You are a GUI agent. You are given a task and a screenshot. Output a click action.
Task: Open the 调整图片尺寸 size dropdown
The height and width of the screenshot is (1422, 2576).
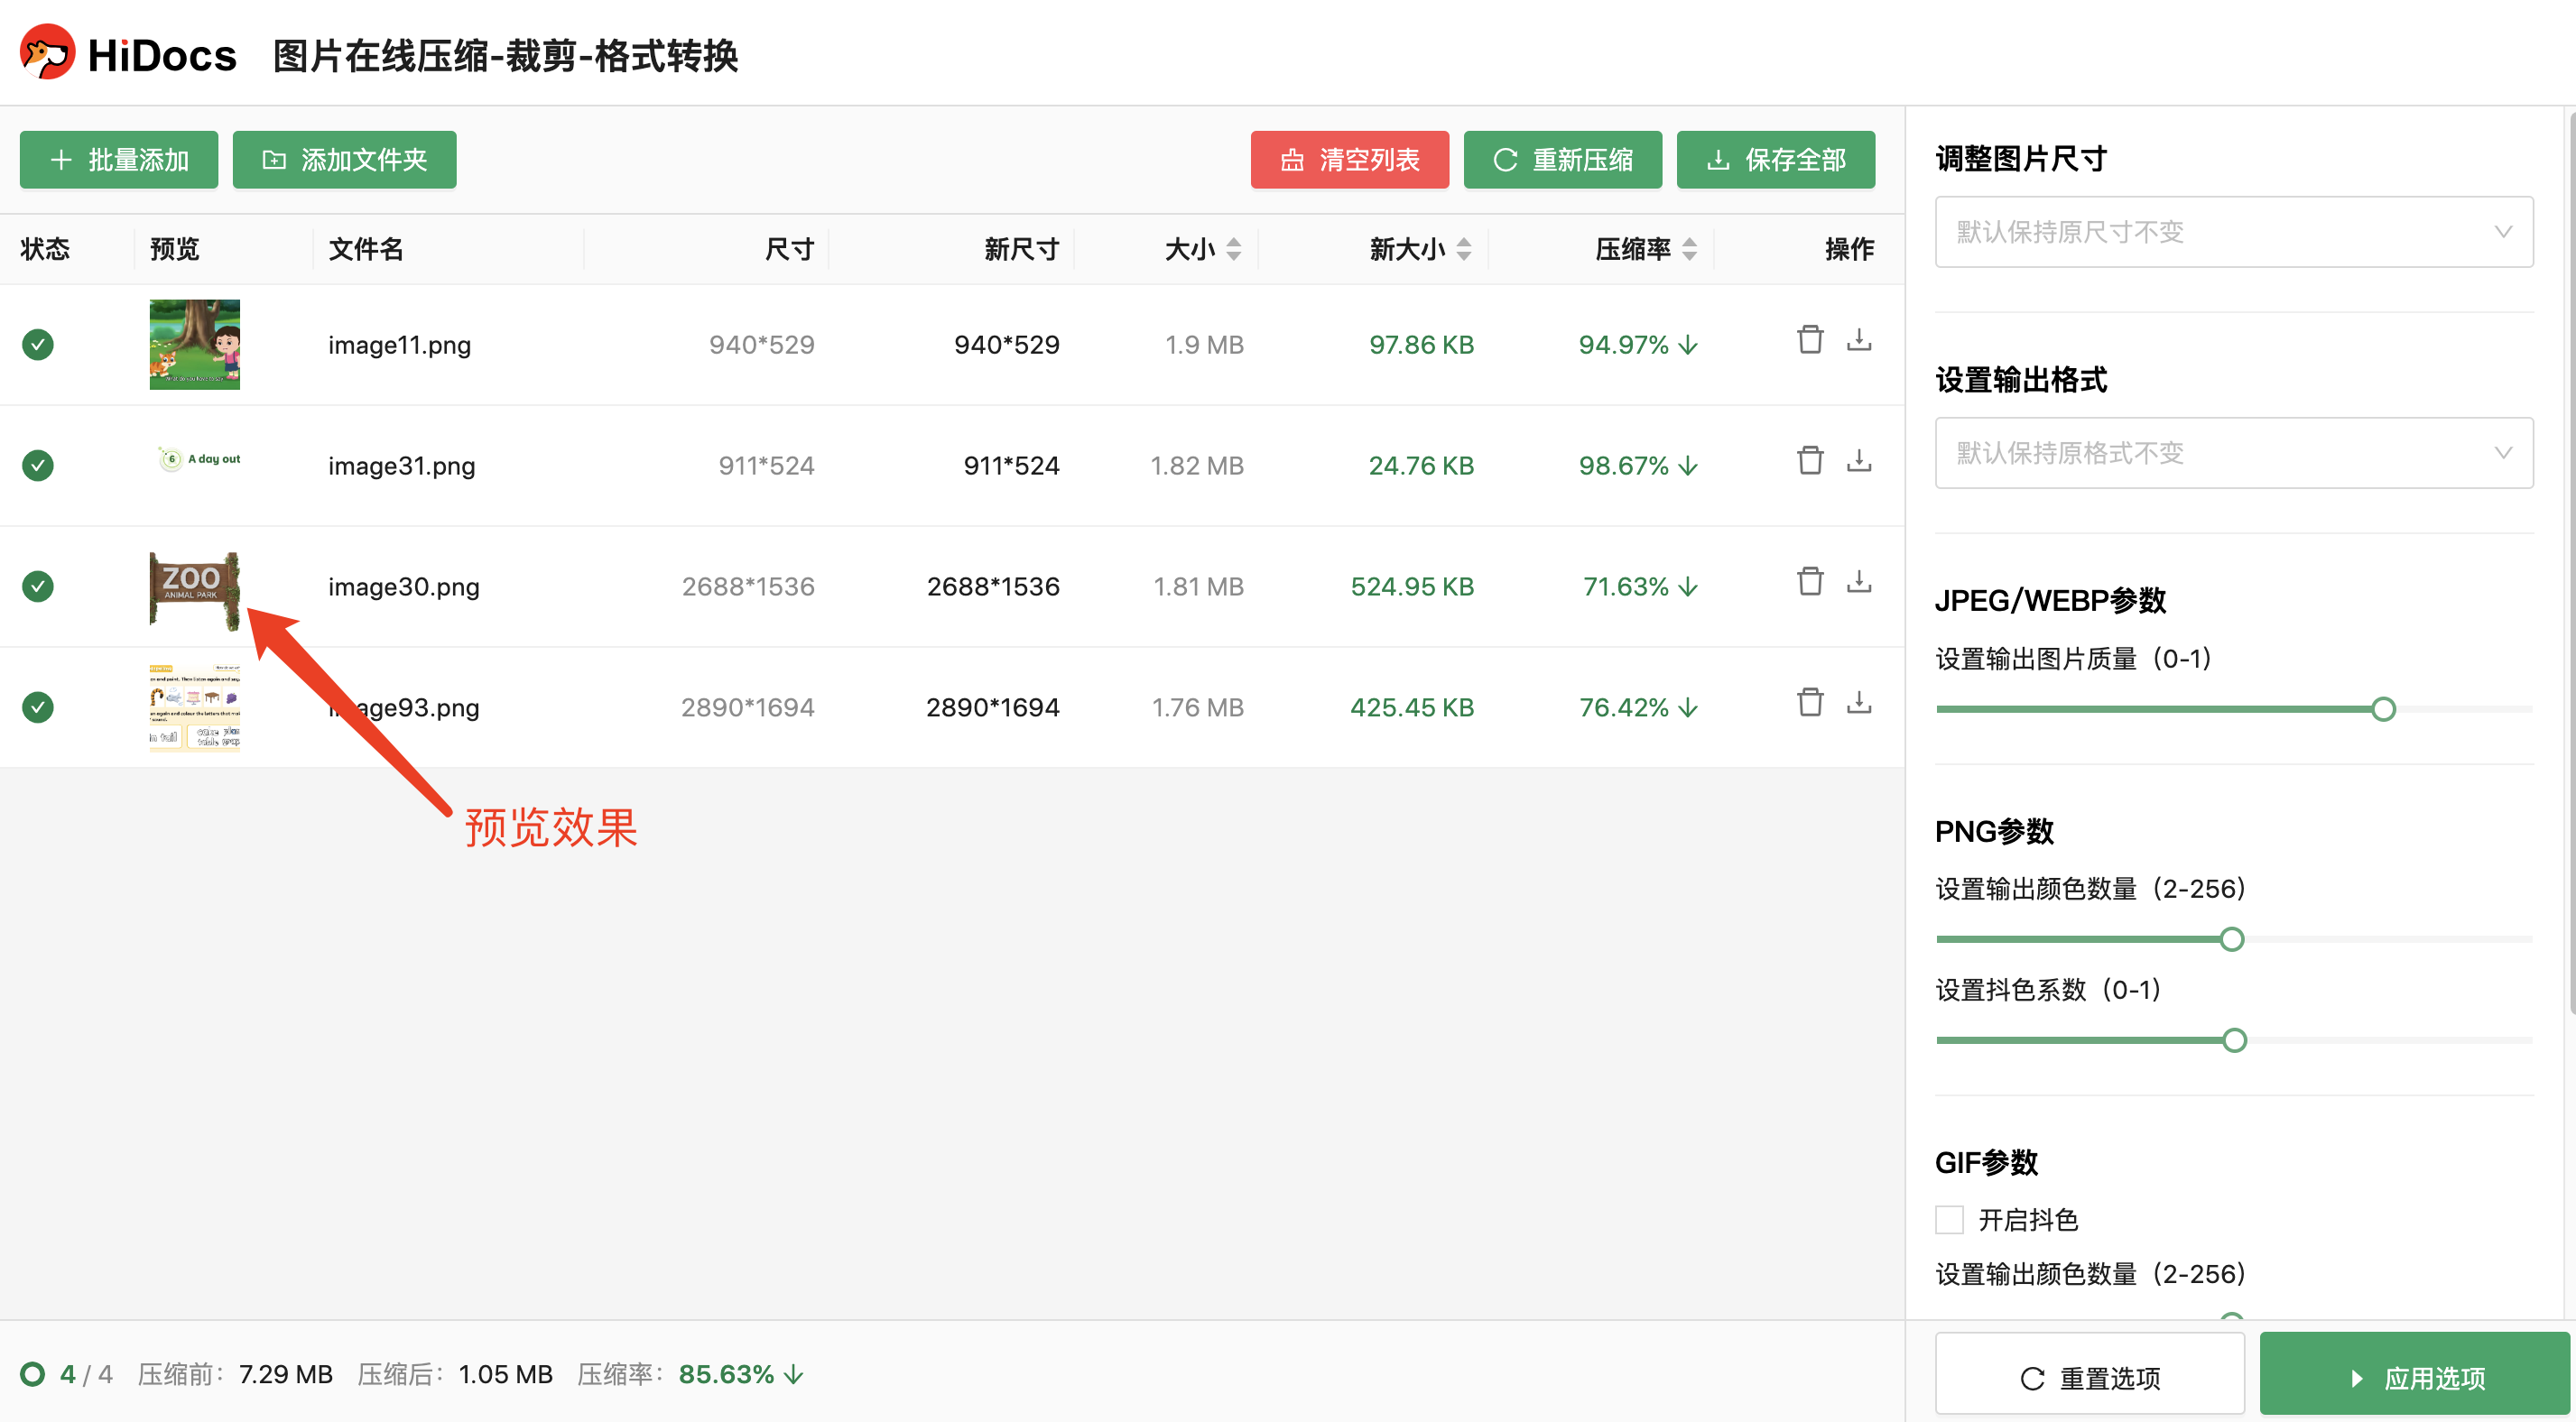[2233, 232]
